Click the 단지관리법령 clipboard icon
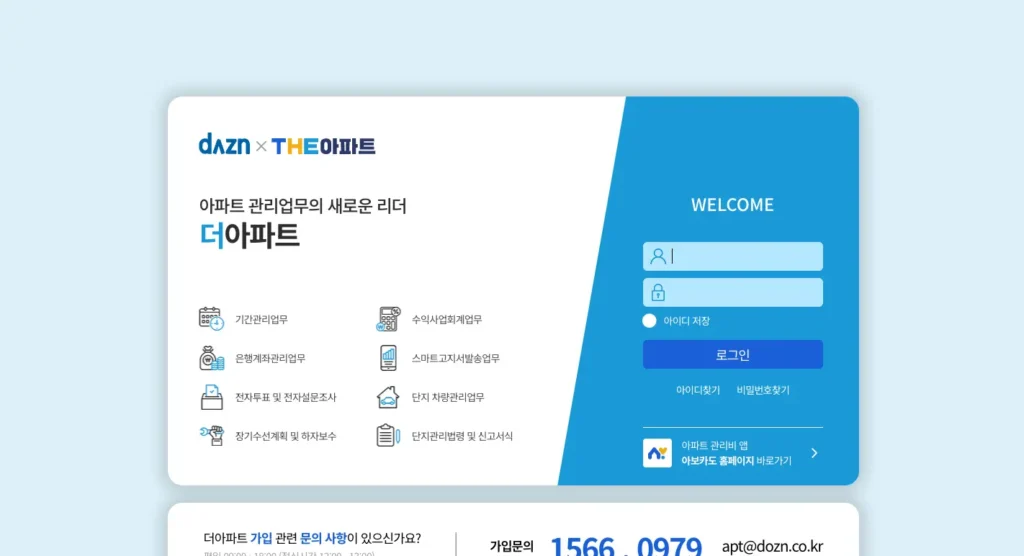This screenshot has width=1024, height=556. tap(388, 436)
